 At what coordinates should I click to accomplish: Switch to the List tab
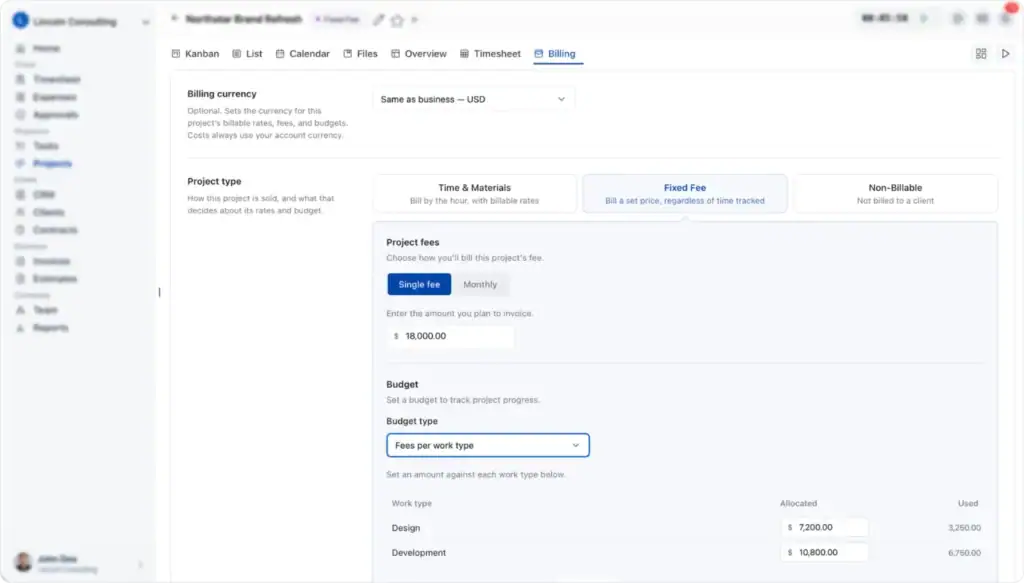(247, 54)
